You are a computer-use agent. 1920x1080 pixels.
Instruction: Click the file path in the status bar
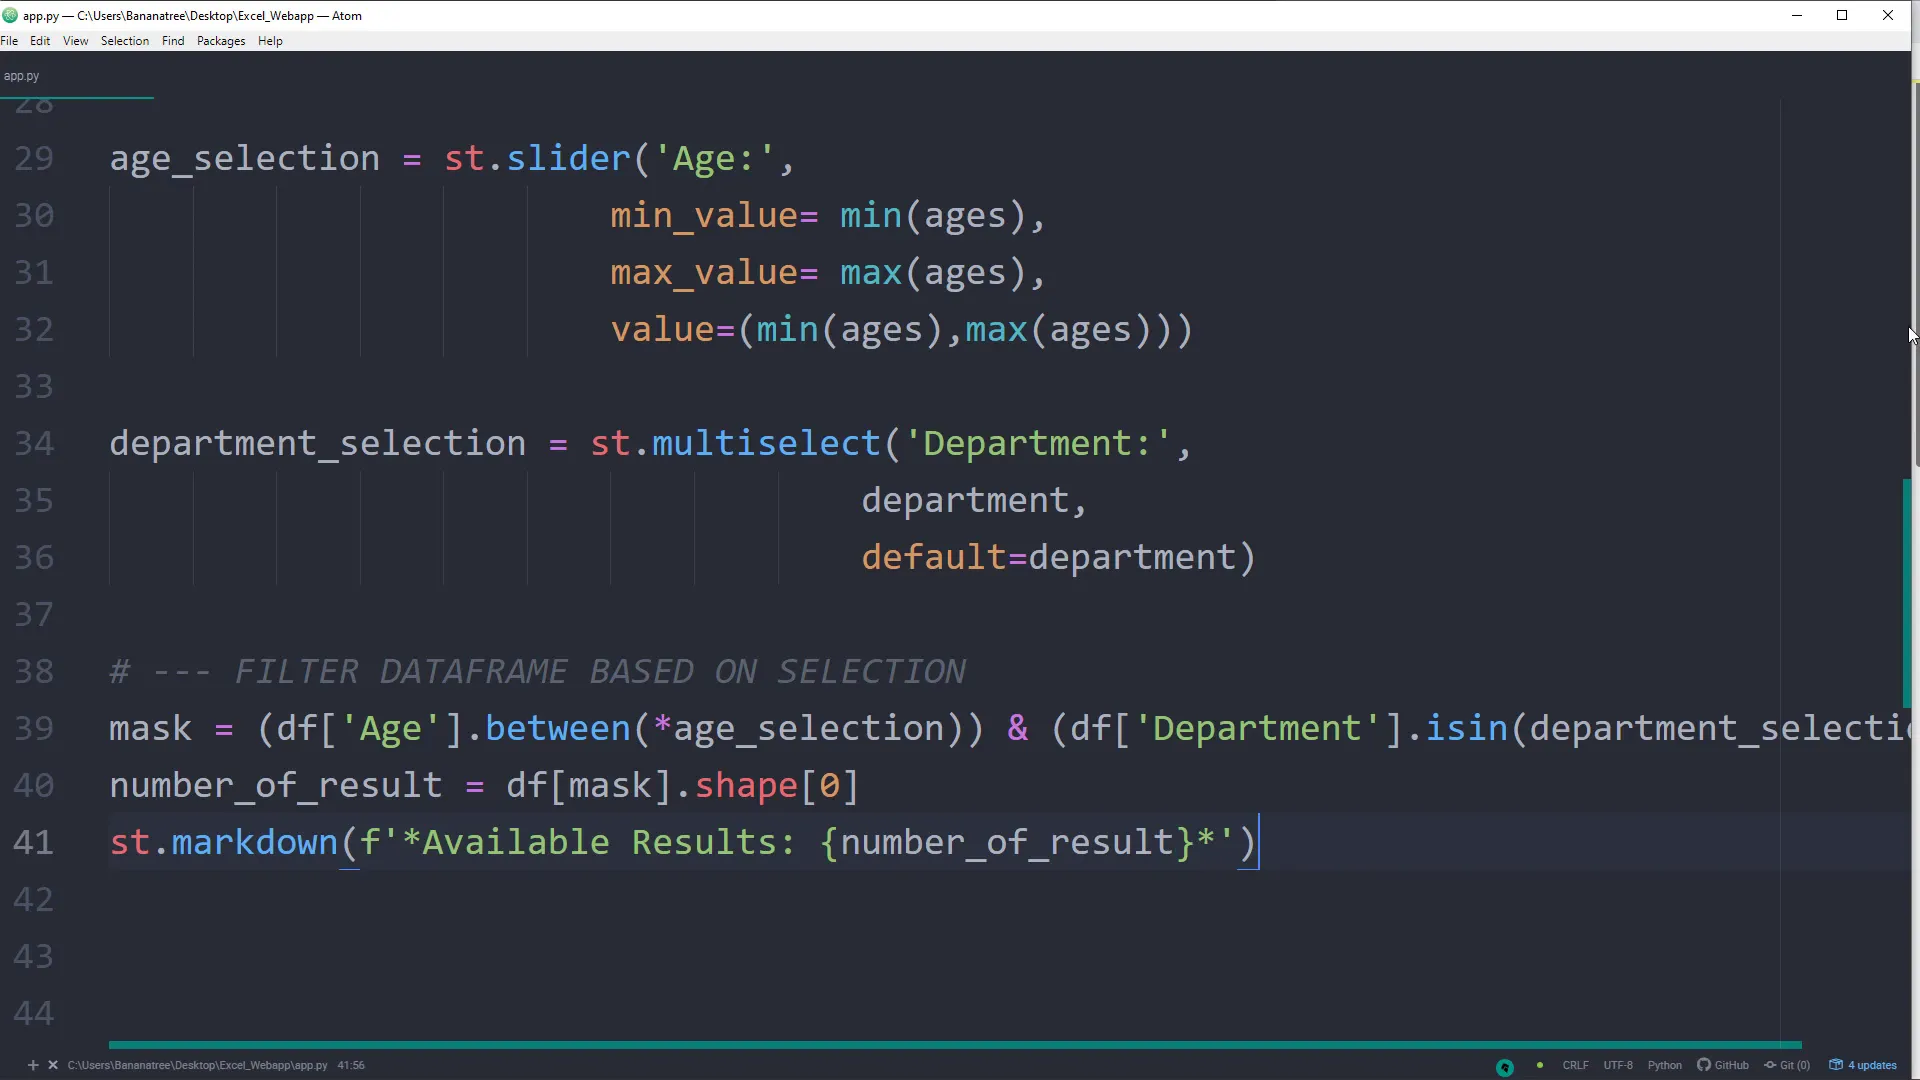point(196,1065)
